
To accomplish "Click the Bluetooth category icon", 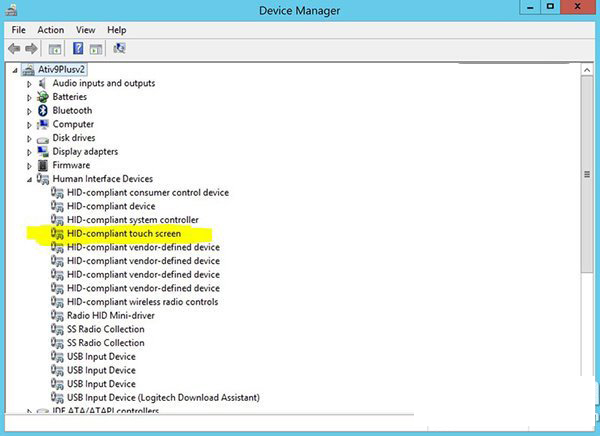I will click(x=43, y=111).
